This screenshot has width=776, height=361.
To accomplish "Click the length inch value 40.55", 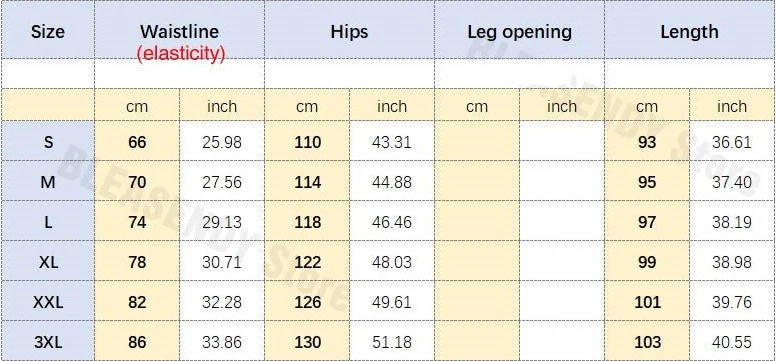I will pos(732,342).
